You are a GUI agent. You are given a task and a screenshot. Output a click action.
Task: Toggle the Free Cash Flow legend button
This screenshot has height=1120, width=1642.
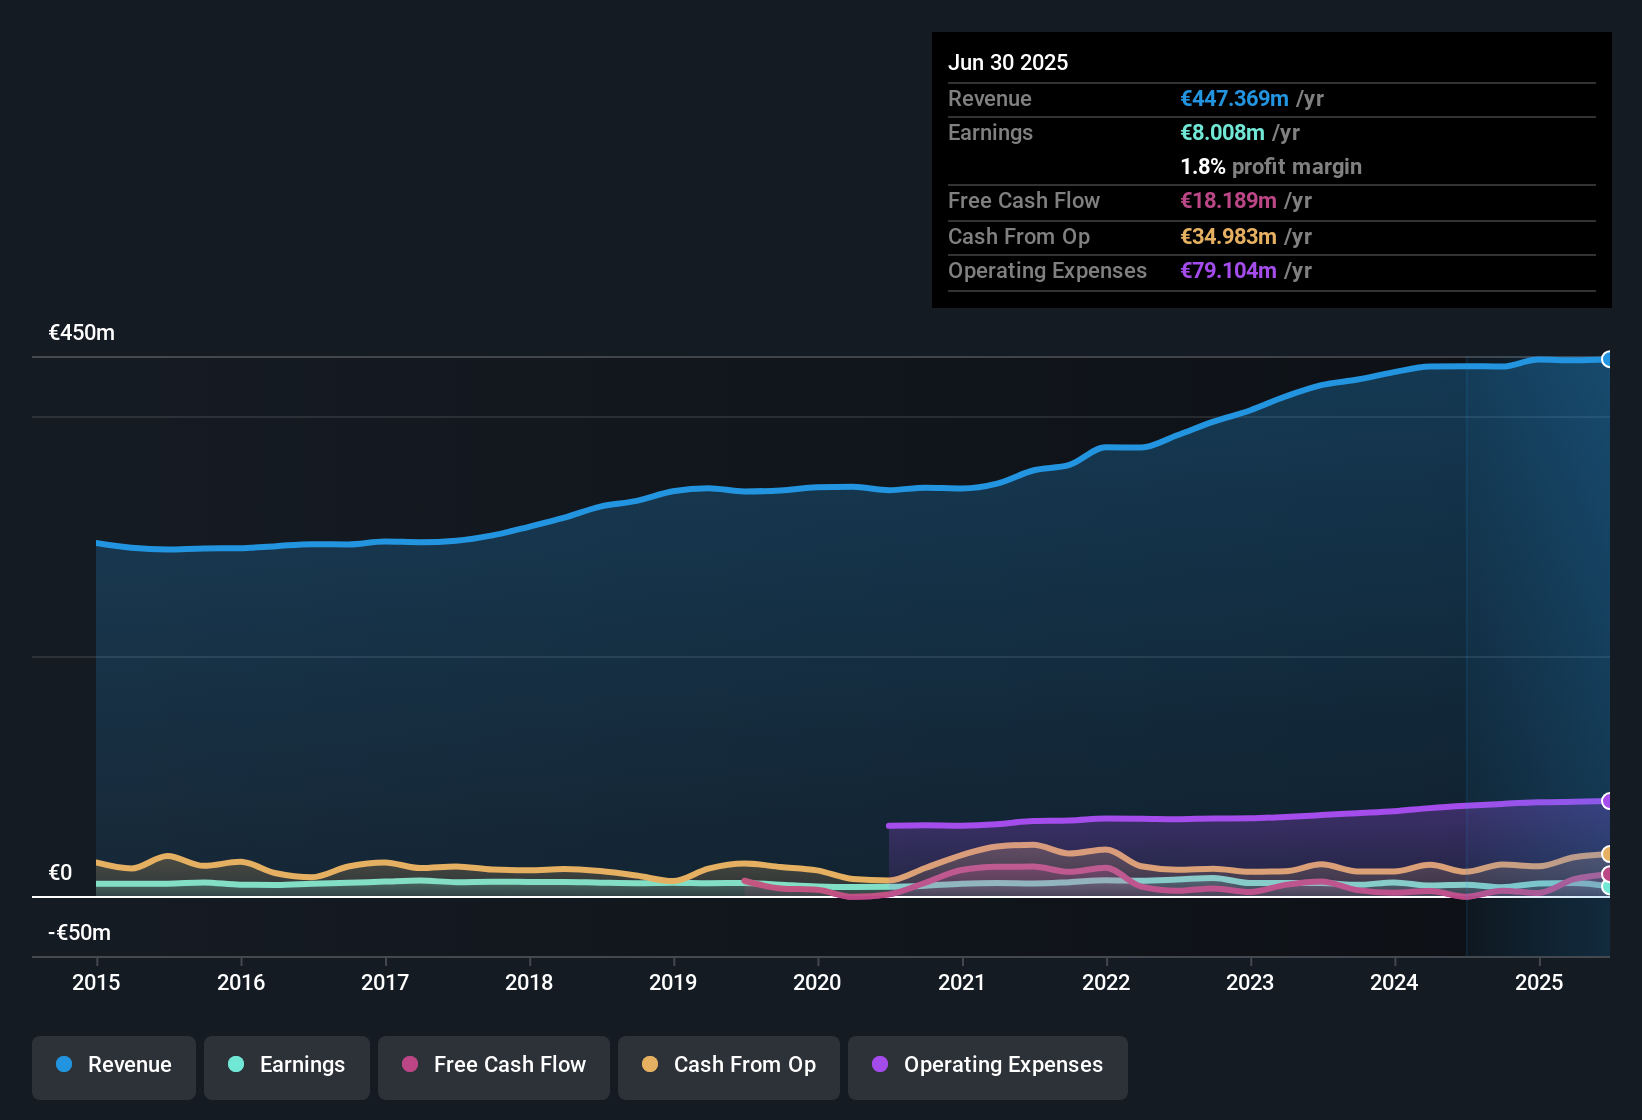[x=494, y=1065]
